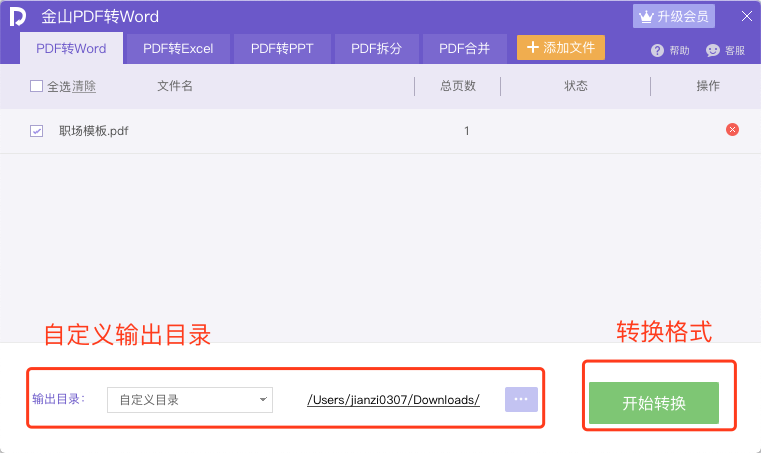The image size is (761, 453).
Task: Open 客服 customer service icon
Action: [726, 50]
